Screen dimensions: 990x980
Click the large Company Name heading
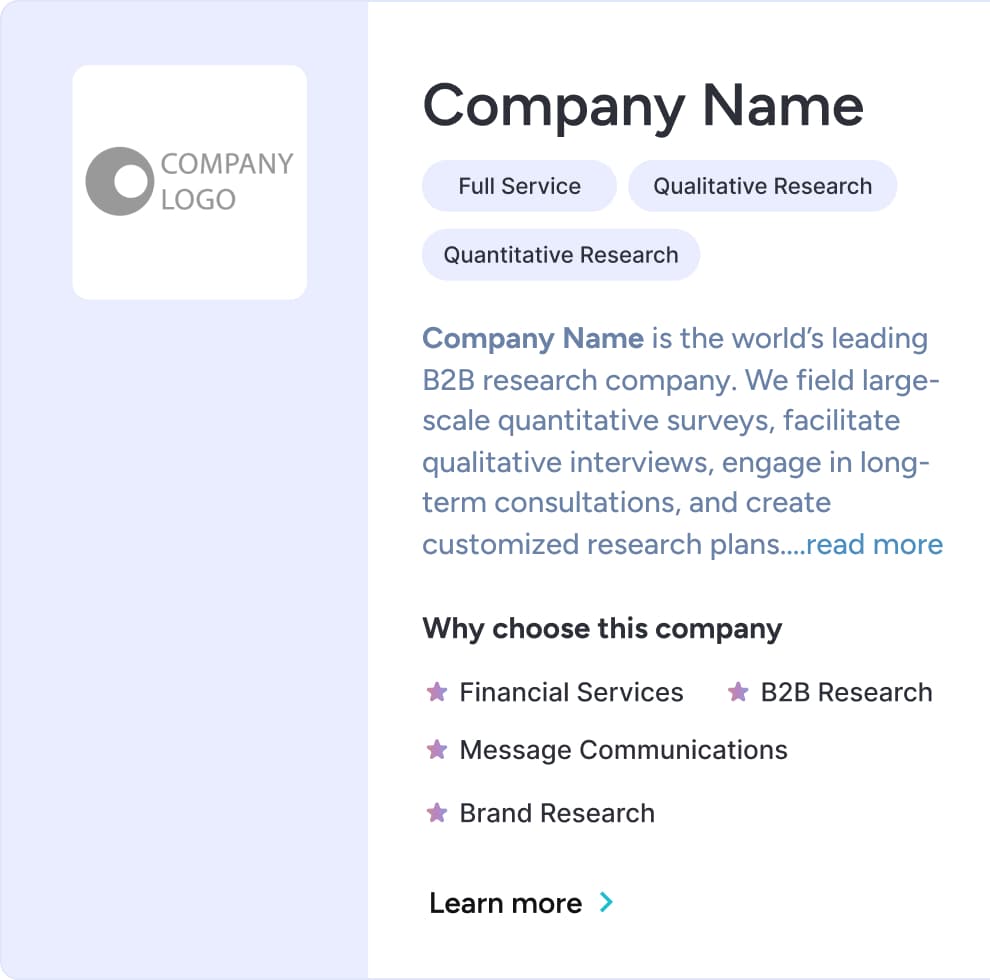coord(643,105)
